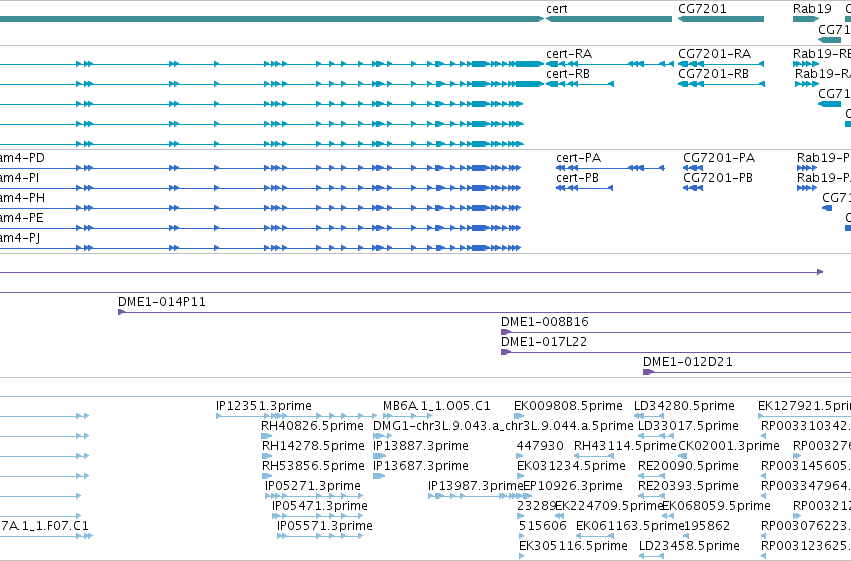851x561 pixels.
Task: Open the EK068059.5prime EST label
Action: click(716, 506)
